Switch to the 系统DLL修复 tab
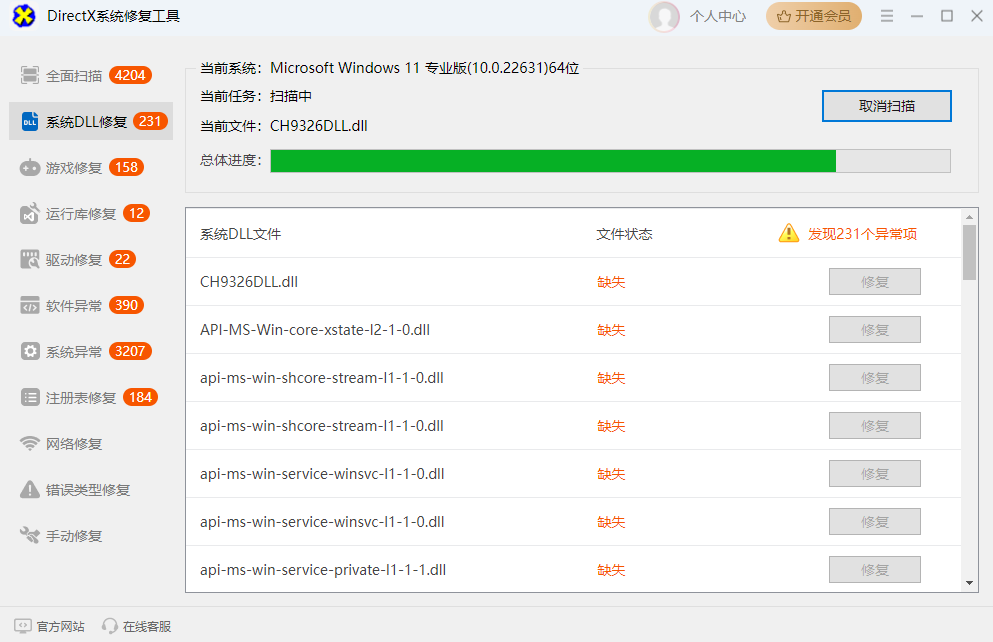 (75, 121)
